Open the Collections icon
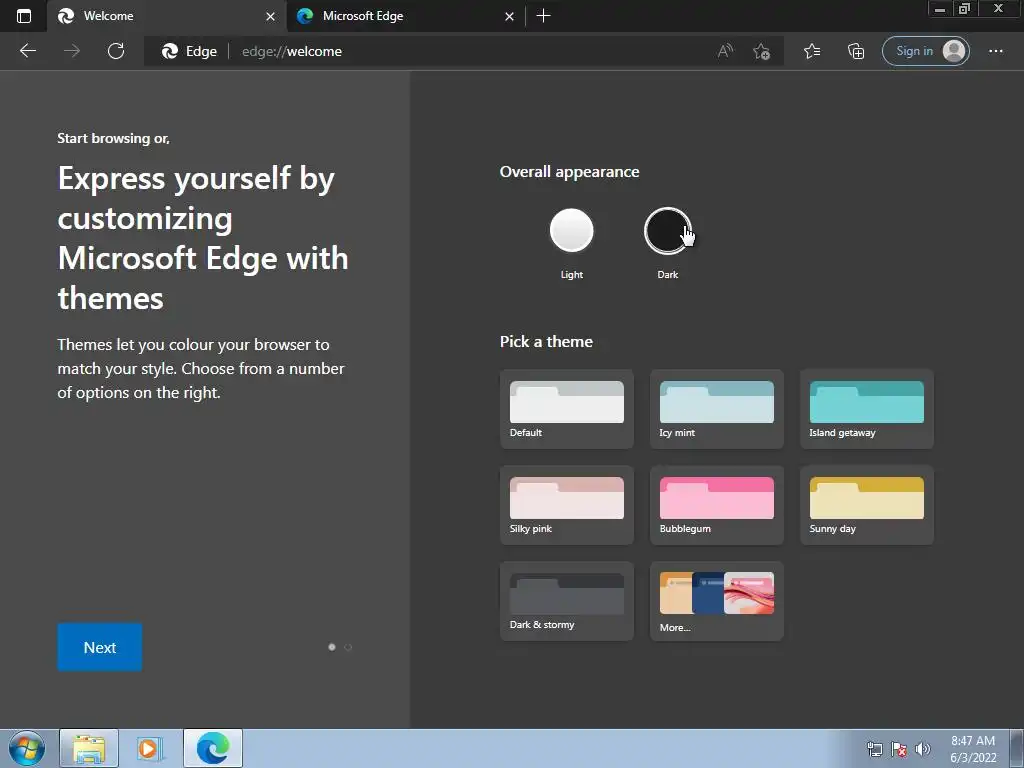This screenshot has height=768, width=1024. pos(856,51)
